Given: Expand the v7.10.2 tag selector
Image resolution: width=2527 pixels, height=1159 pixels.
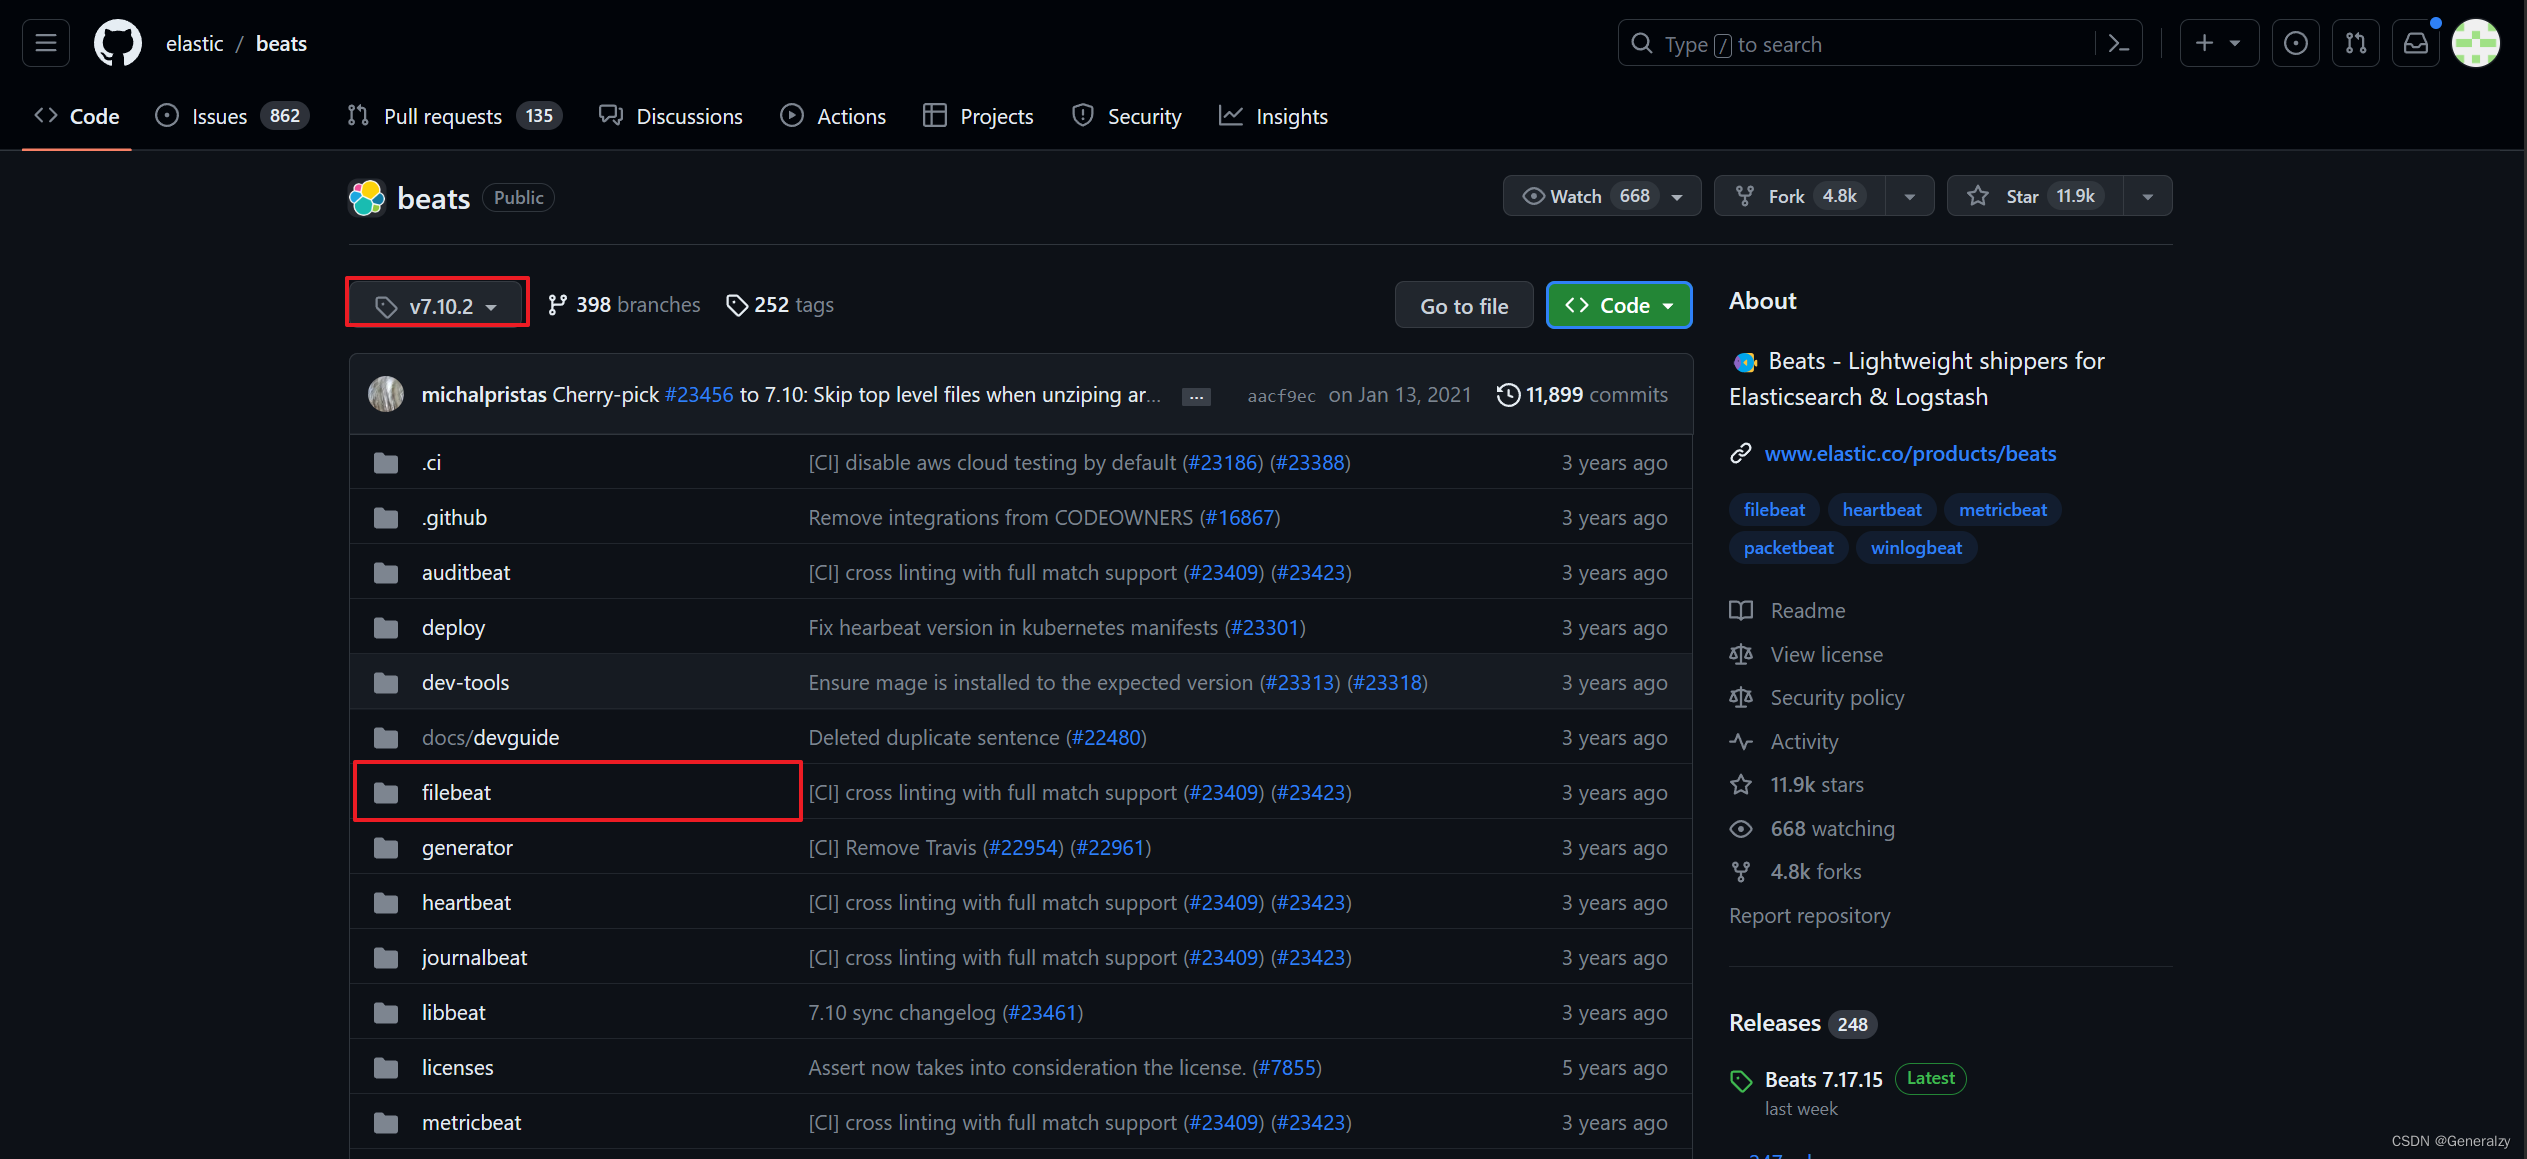Looking at the screenshot, I should [437, 306].
